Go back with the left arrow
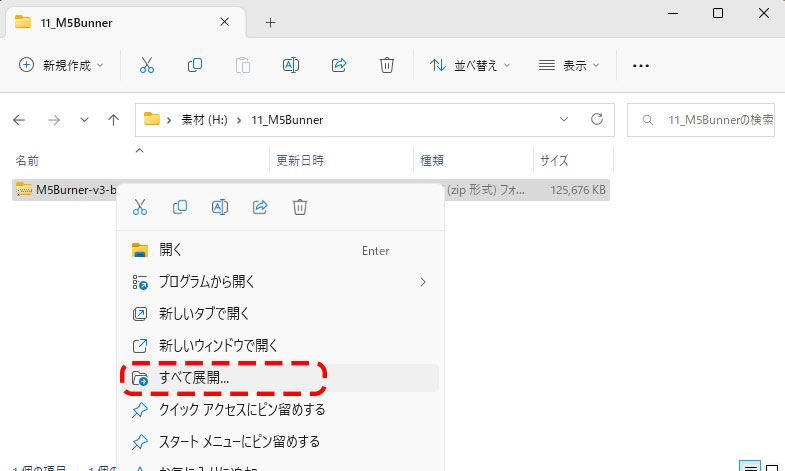Viewport: 785px width, 471px height. (x=19, y=120)
